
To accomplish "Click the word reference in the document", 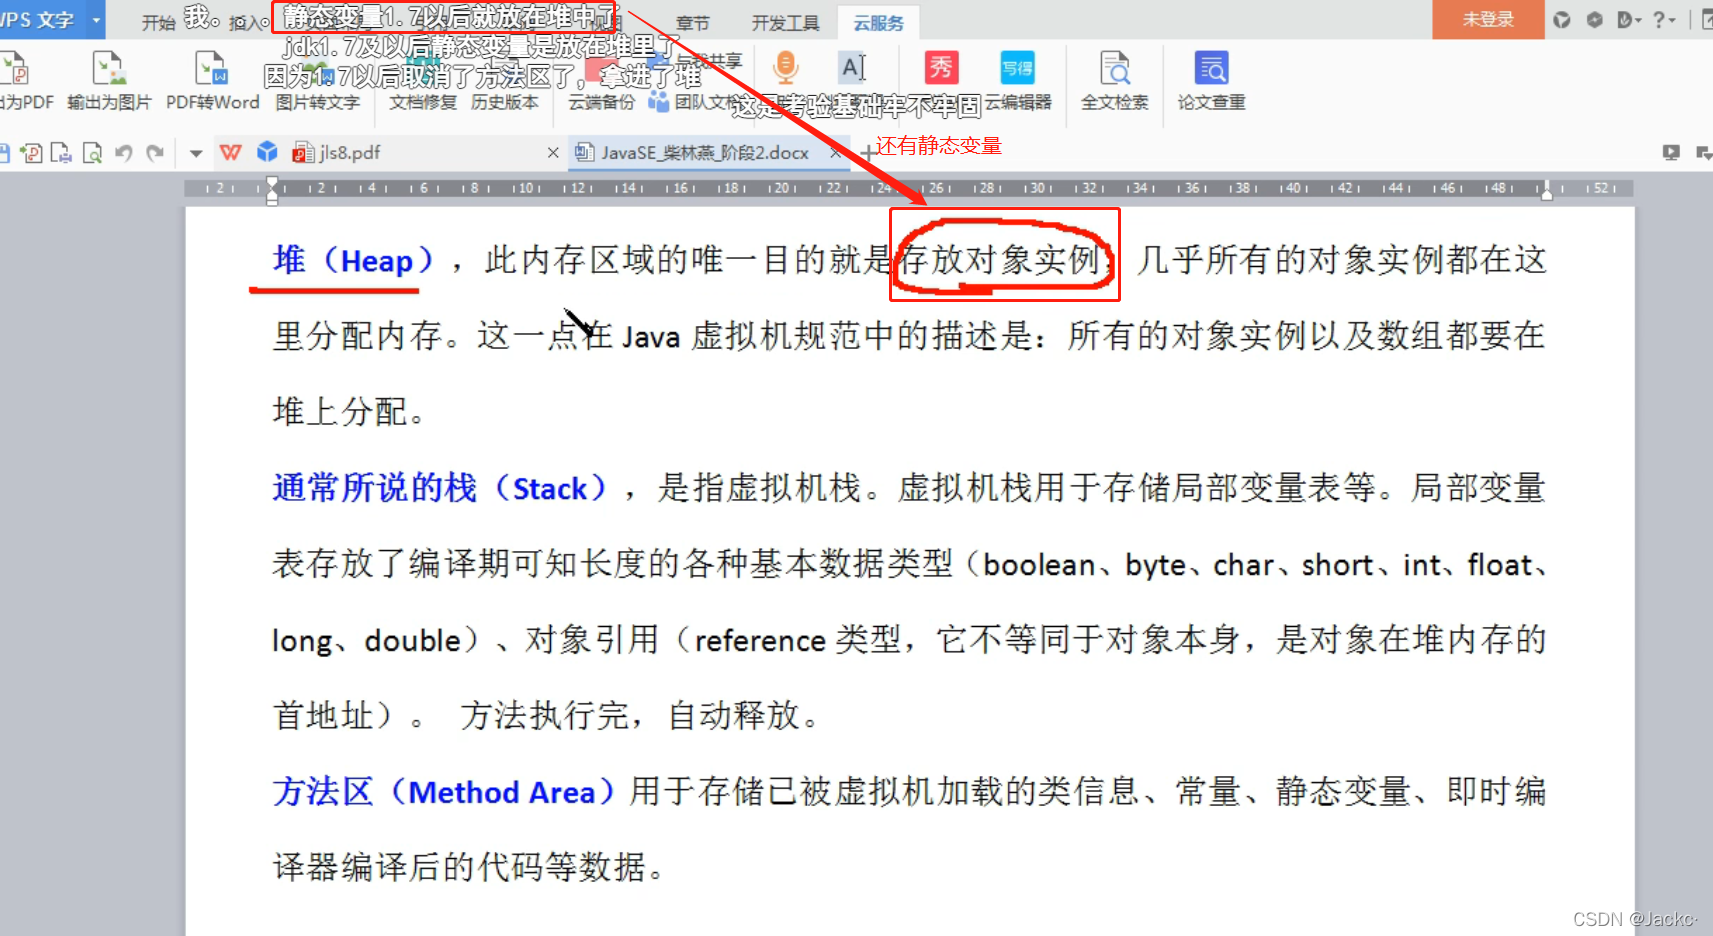I will coord(760,641).
